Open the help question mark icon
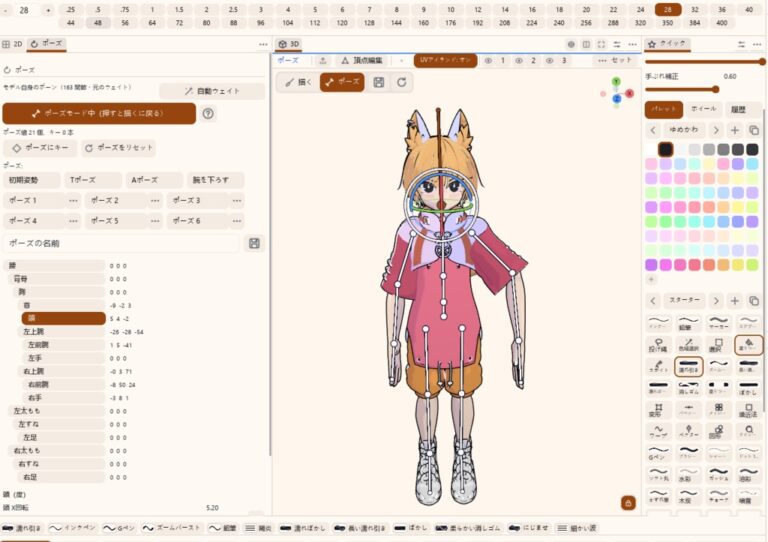The width and height of the screenshot is (768, 542). click(x=208, y=114)
